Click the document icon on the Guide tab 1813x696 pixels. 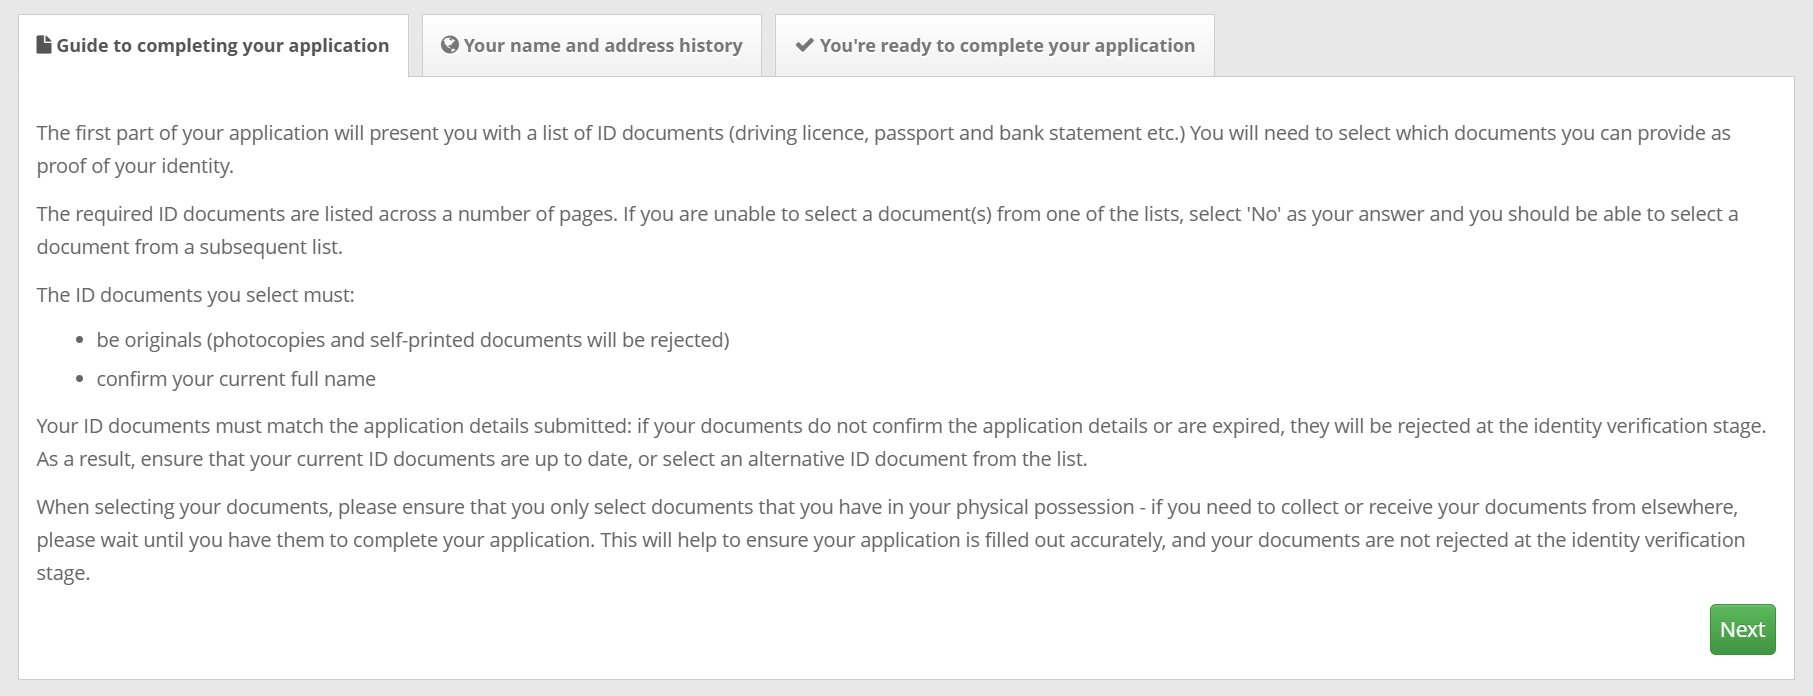pyautogui.click(x=44, y=45)
